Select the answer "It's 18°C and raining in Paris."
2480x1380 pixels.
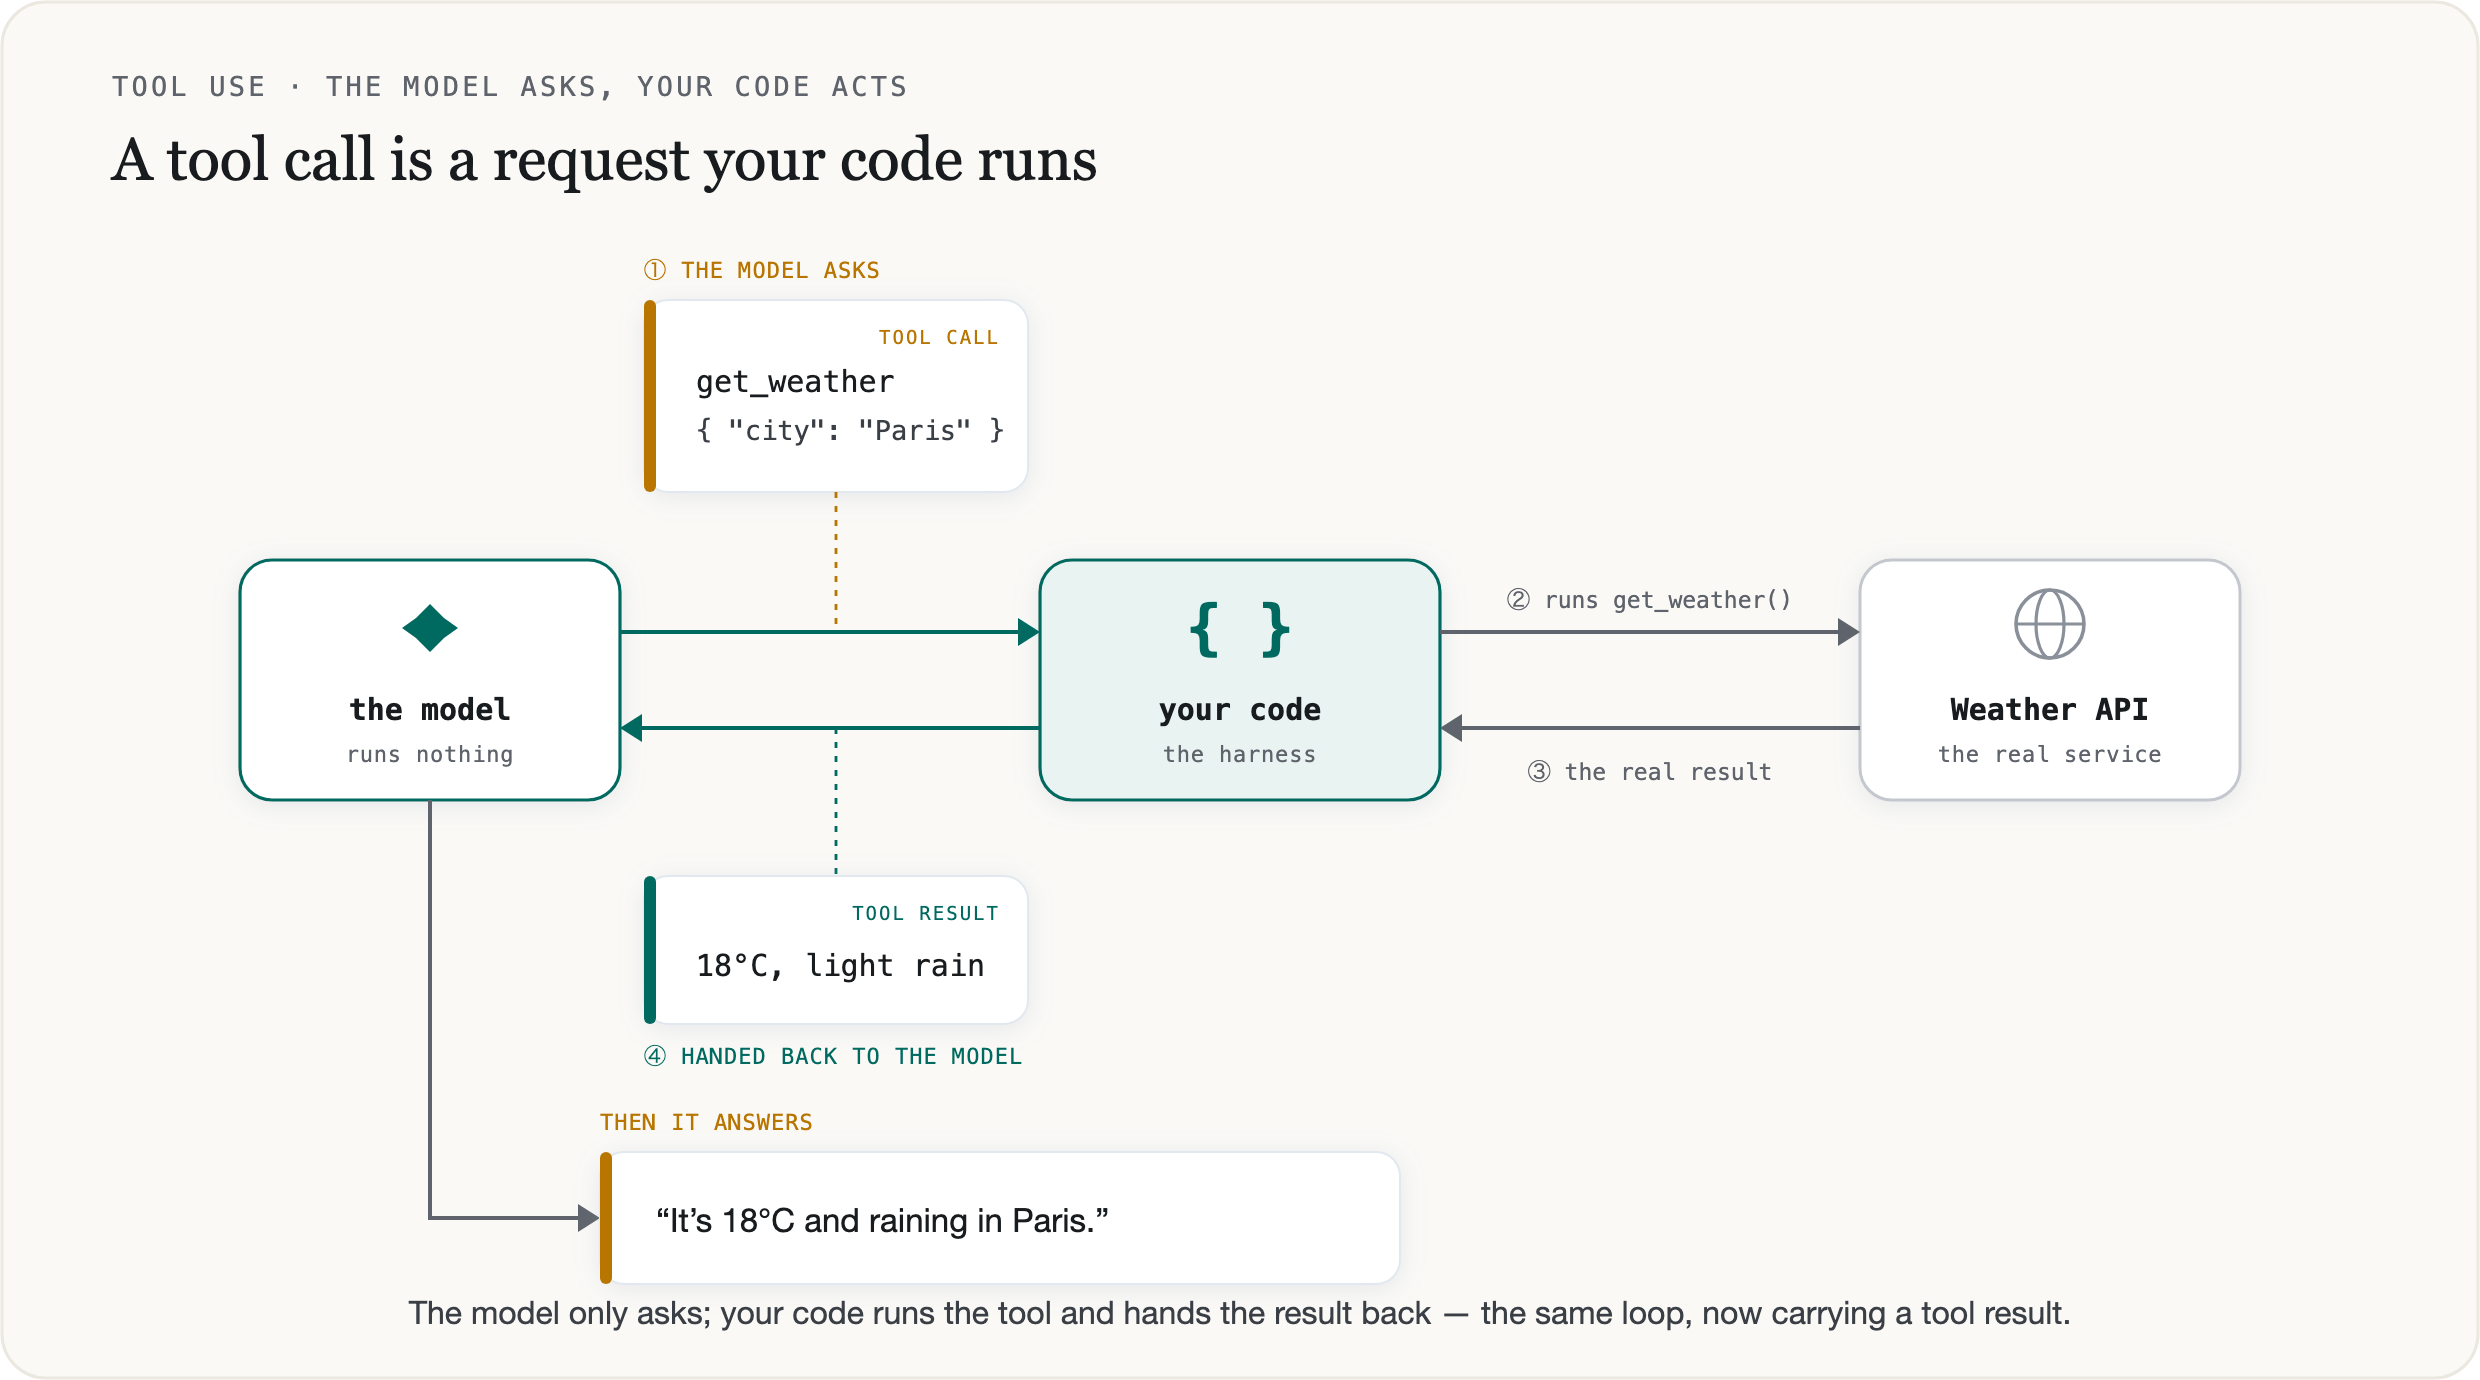pos(882,1221)
